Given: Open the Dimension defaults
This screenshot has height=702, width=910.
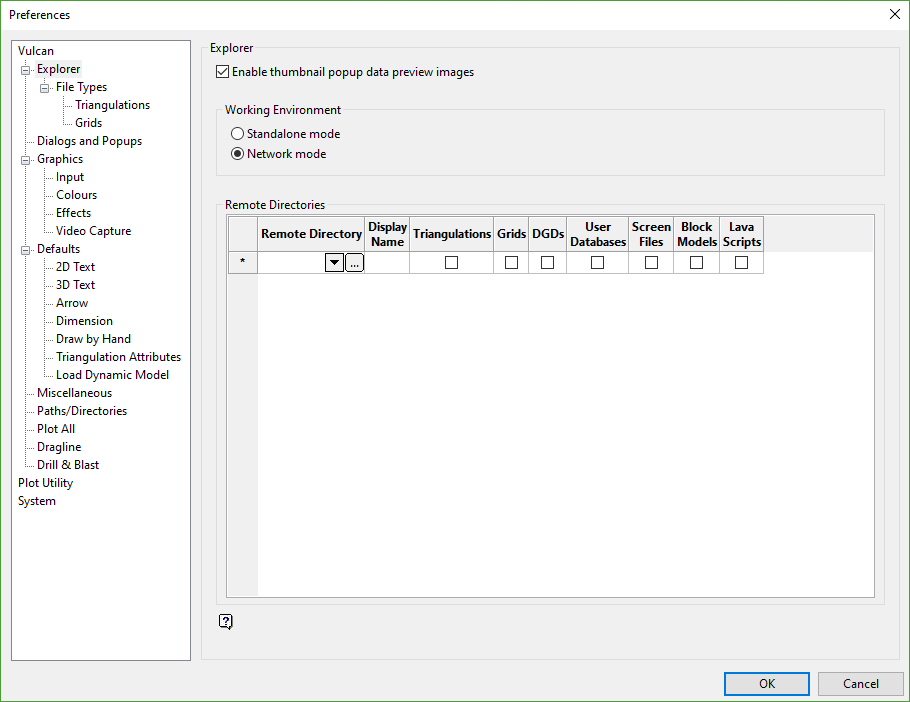Looking at the screenshot, I should click(84, 321).
